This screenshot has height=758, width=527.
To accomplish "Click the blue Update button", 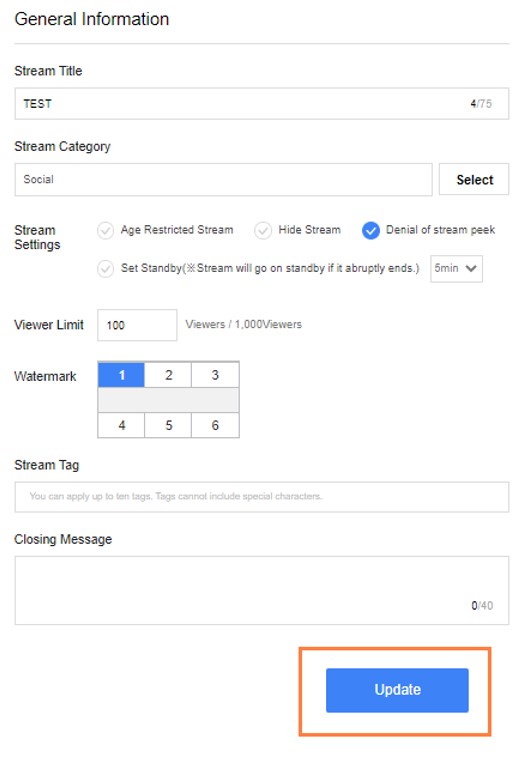I will click(x=397, y=690).
